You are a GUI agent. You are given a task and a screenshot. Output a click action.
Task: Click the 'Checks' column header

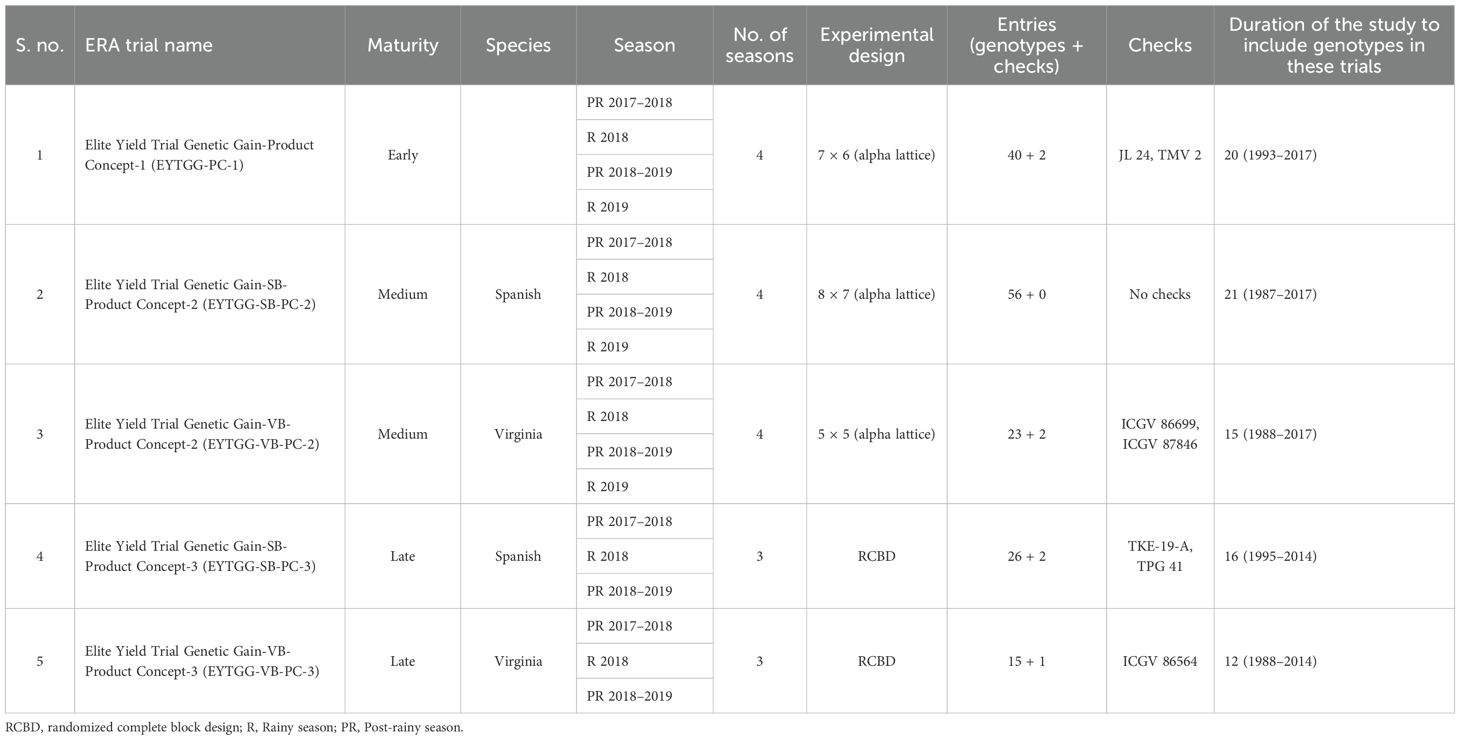(x=1159, y=45)
